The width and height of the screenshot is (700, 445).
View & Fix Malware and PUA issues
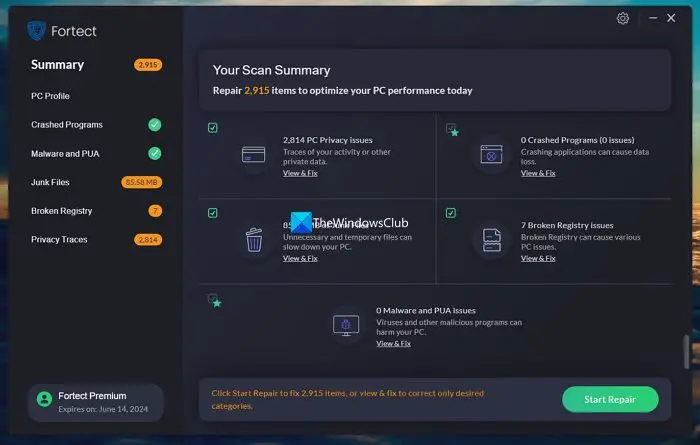393,344
